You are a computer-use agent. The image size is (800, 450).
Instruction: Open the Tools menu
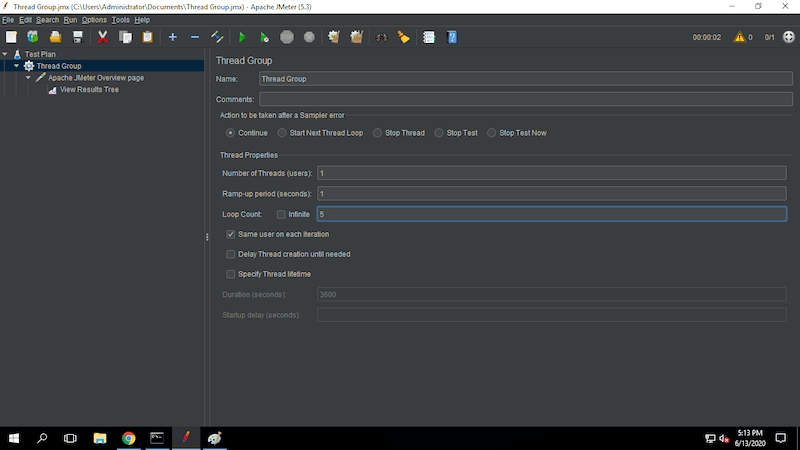[x=120, y=20]
